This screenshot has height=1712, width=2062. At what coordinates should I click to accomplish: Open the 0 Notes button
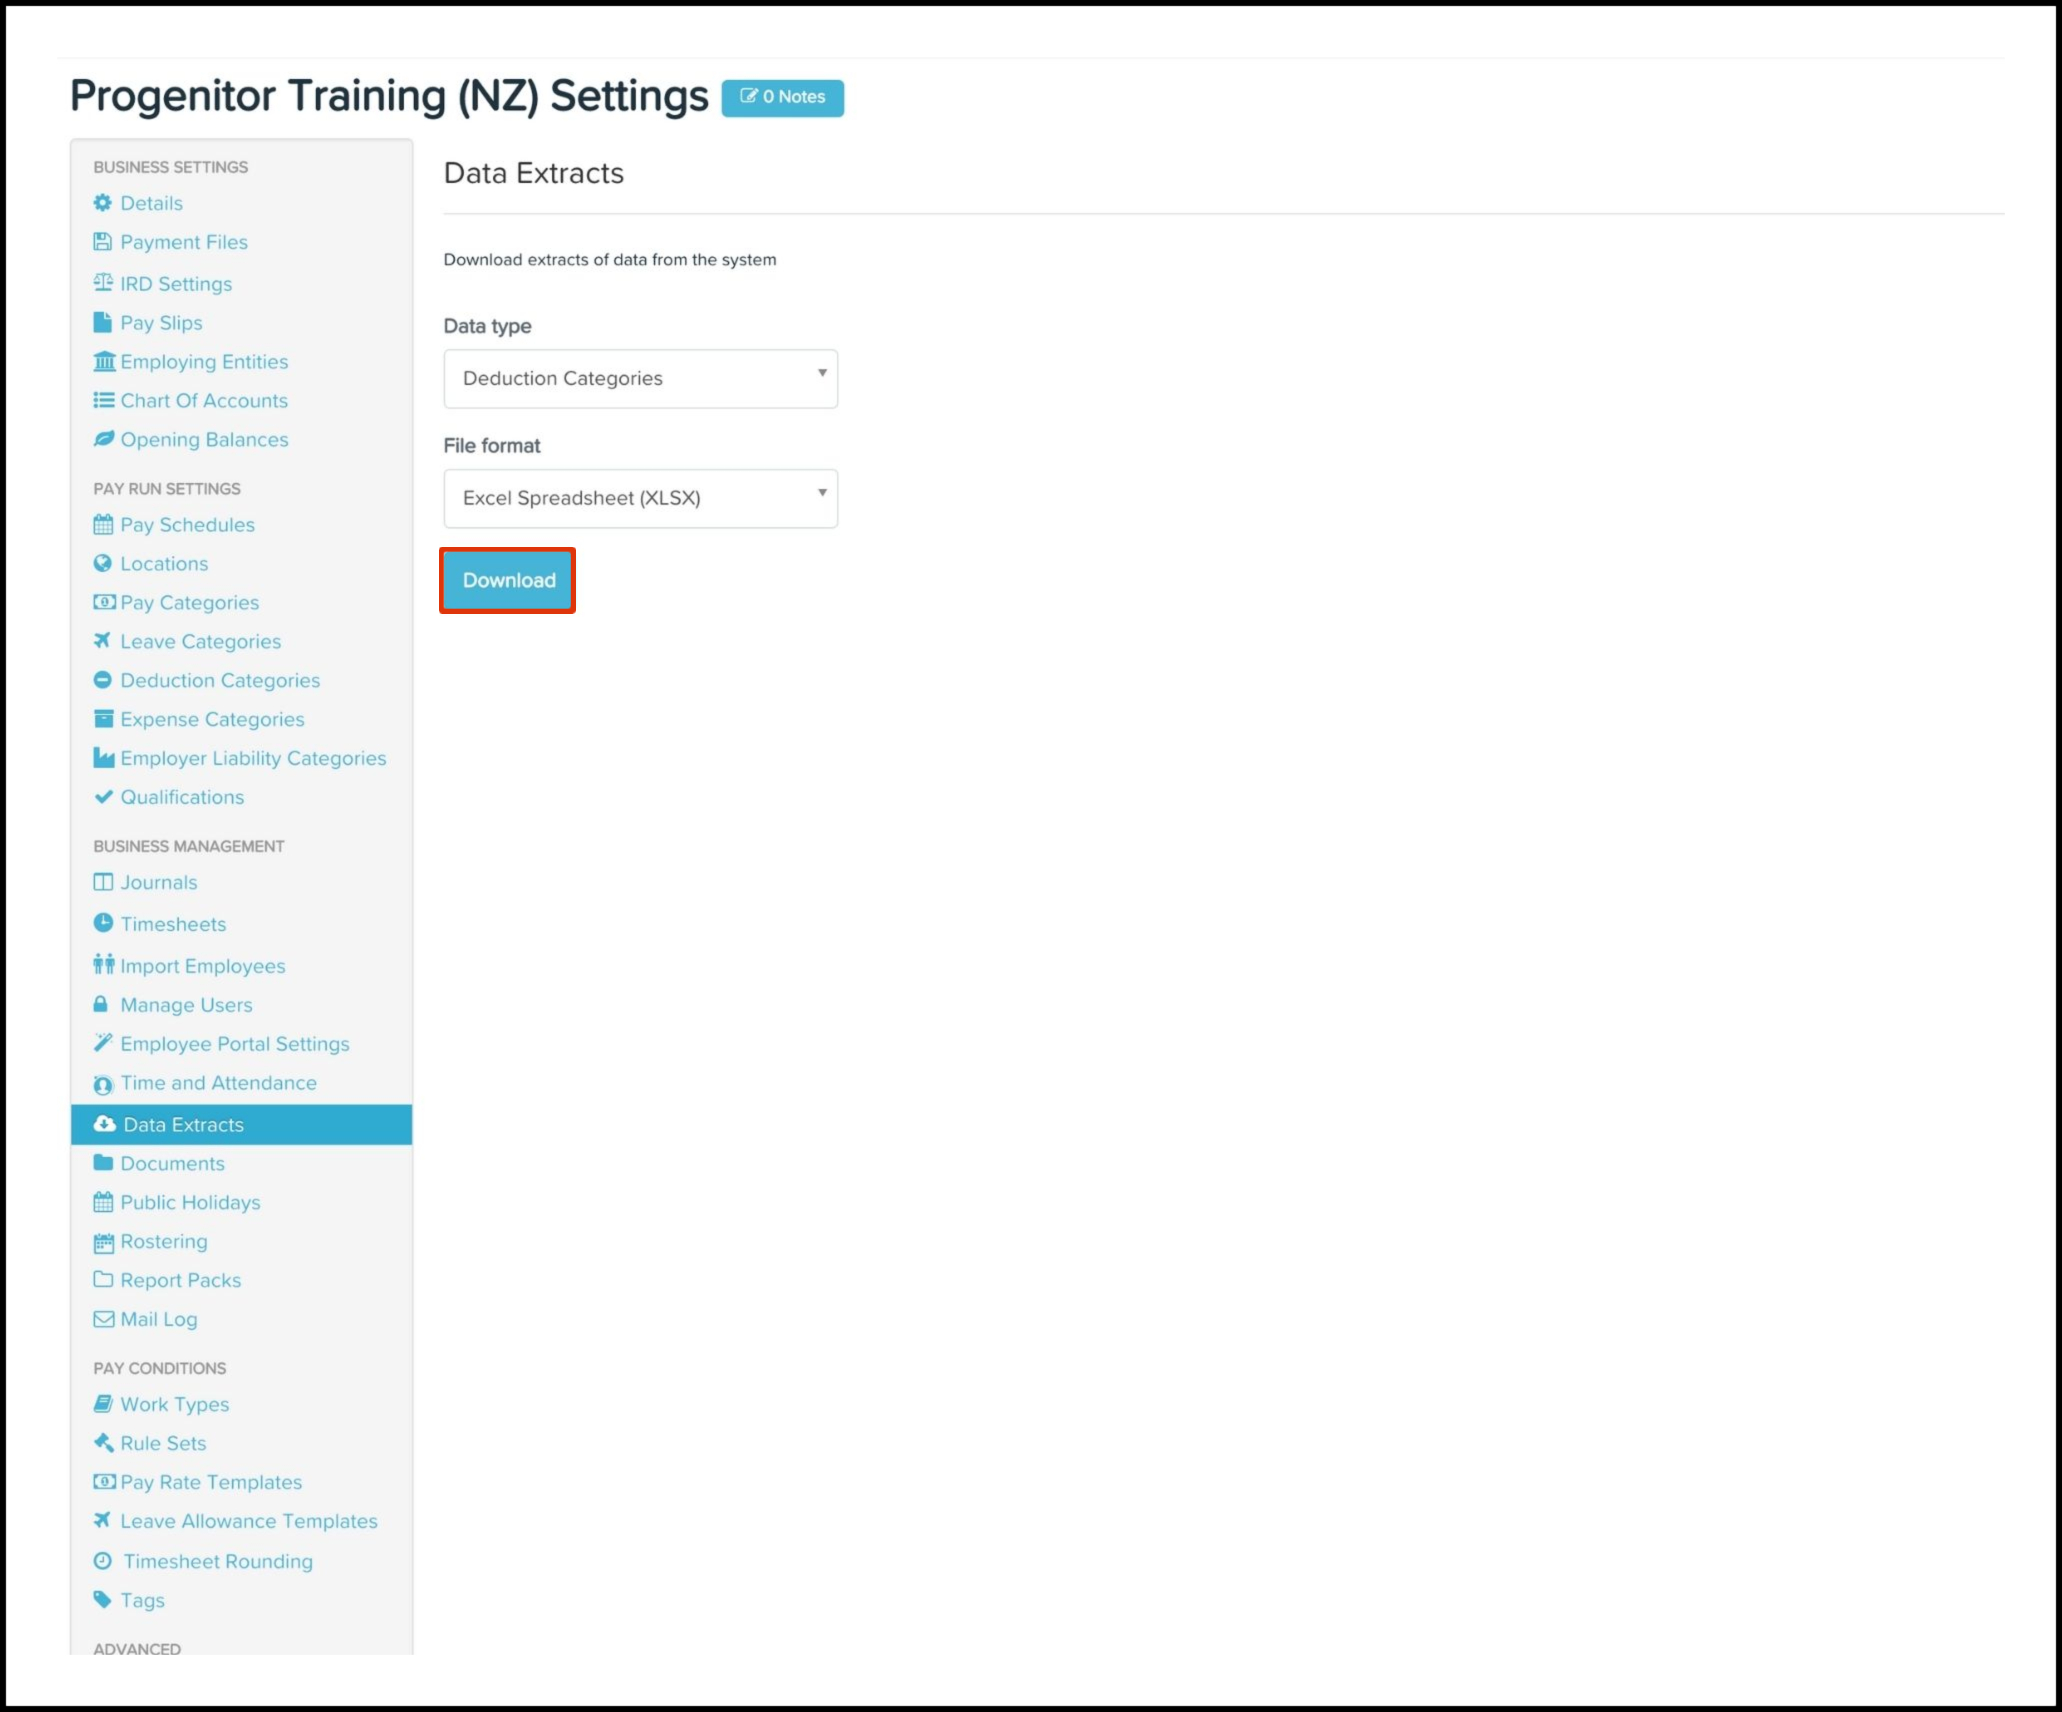pyautogui.click(x=782, y=97)
